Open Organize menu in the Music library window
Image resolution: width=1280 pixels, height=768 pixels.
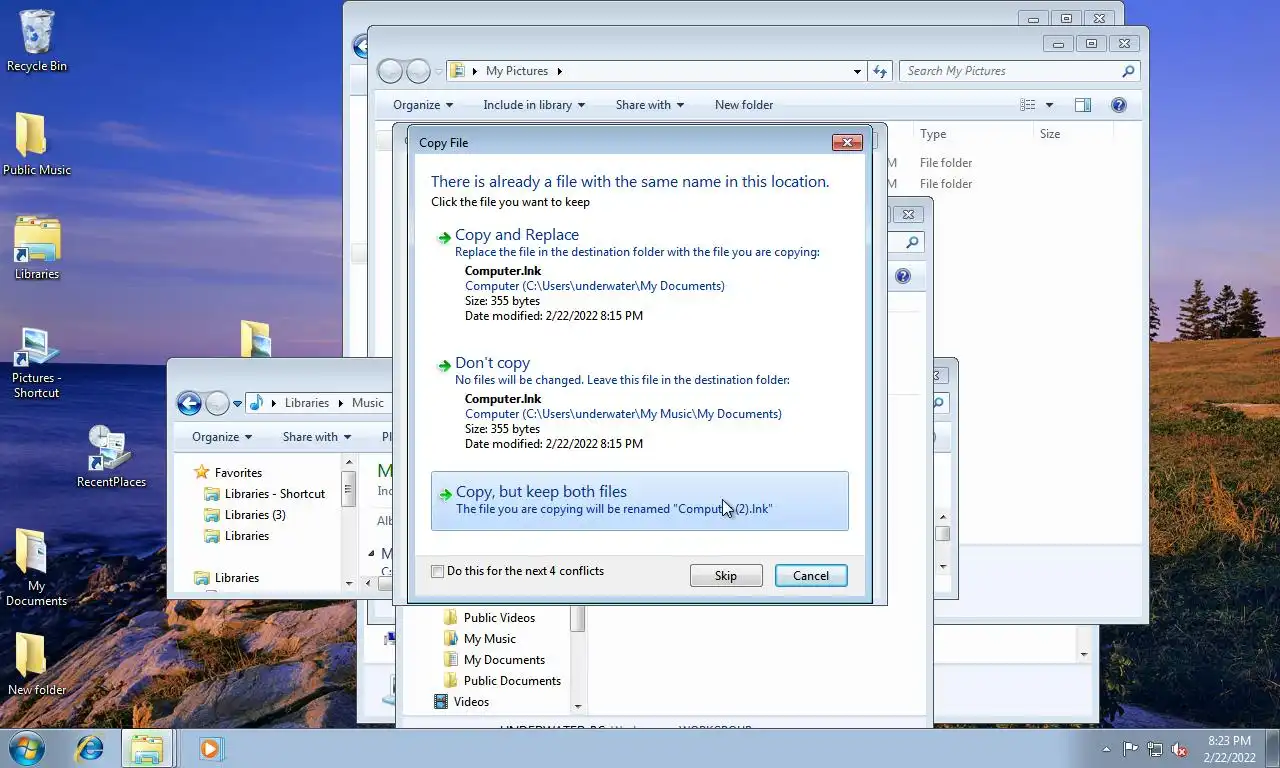222,437
